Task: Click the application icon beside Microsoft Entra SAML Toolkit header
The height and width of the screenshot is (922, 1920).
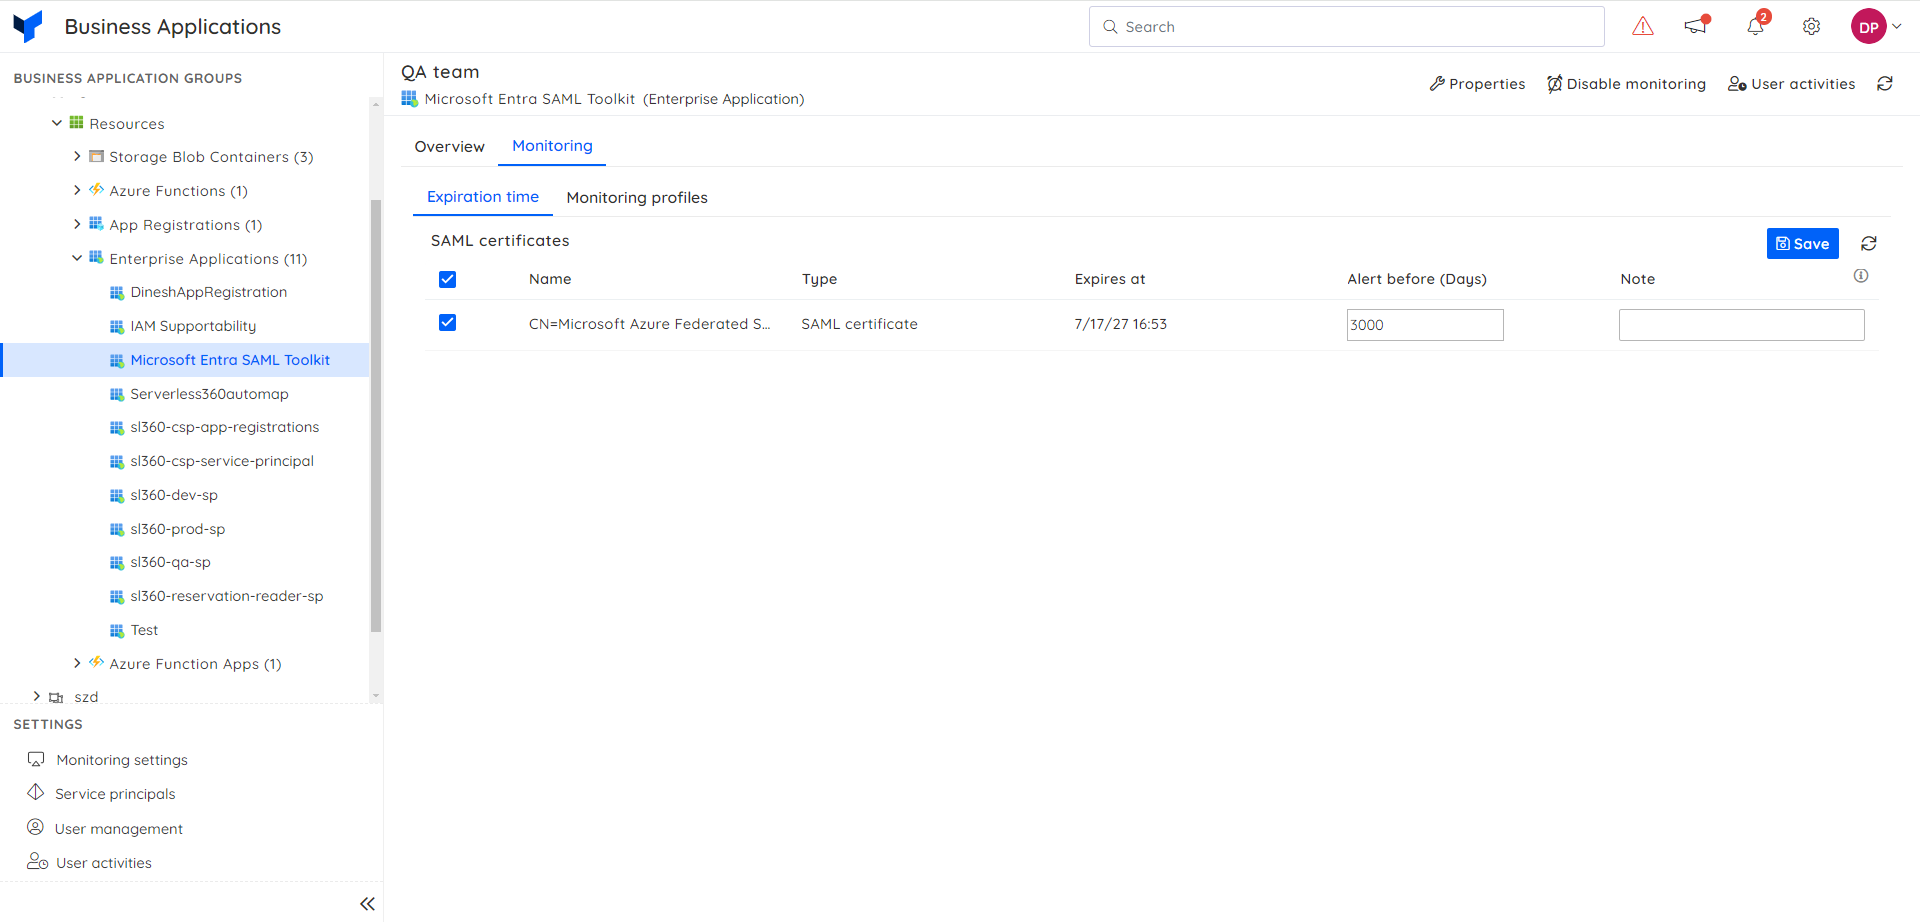Action: (x=409, y=98)
